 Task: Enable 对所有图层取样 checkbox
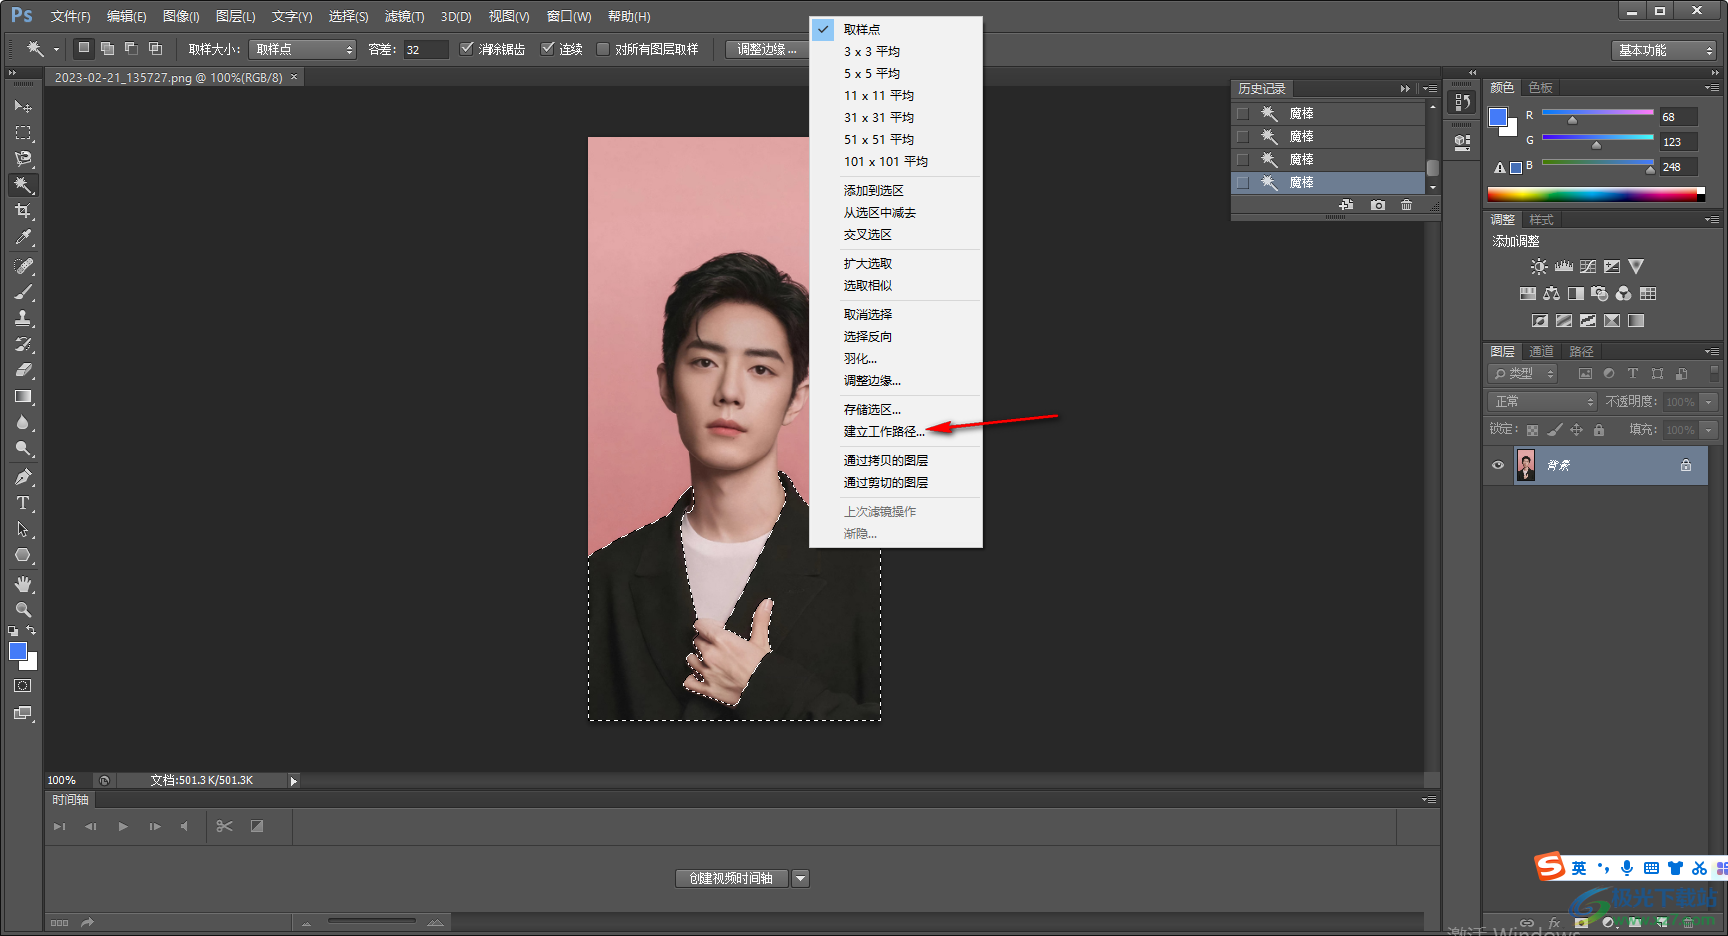(603, 48)
